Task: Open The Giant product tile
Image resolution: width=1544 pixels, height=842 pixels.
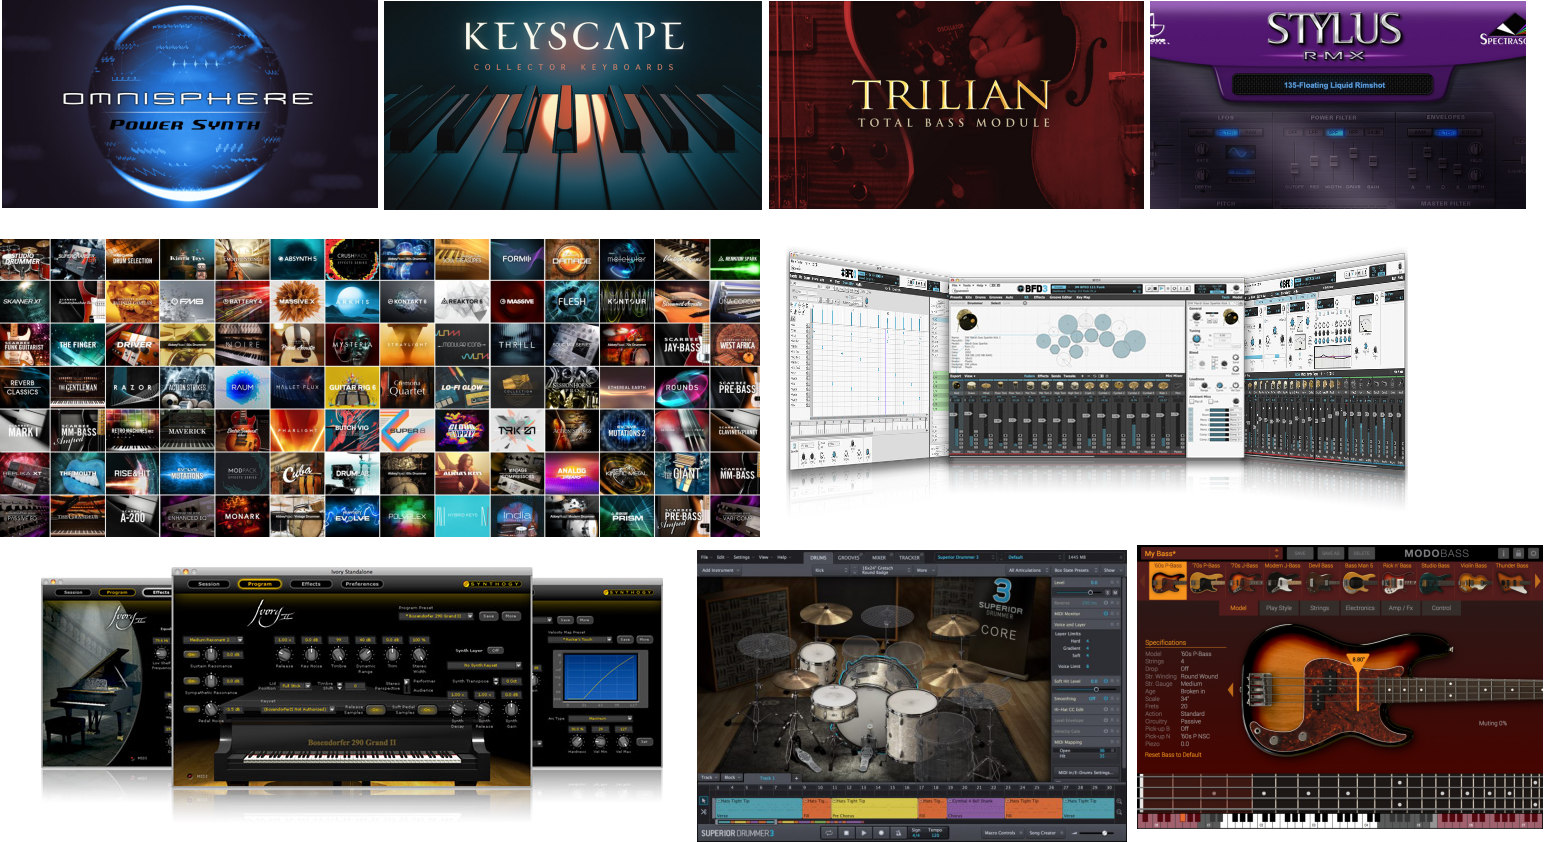Action: (682, 472)
